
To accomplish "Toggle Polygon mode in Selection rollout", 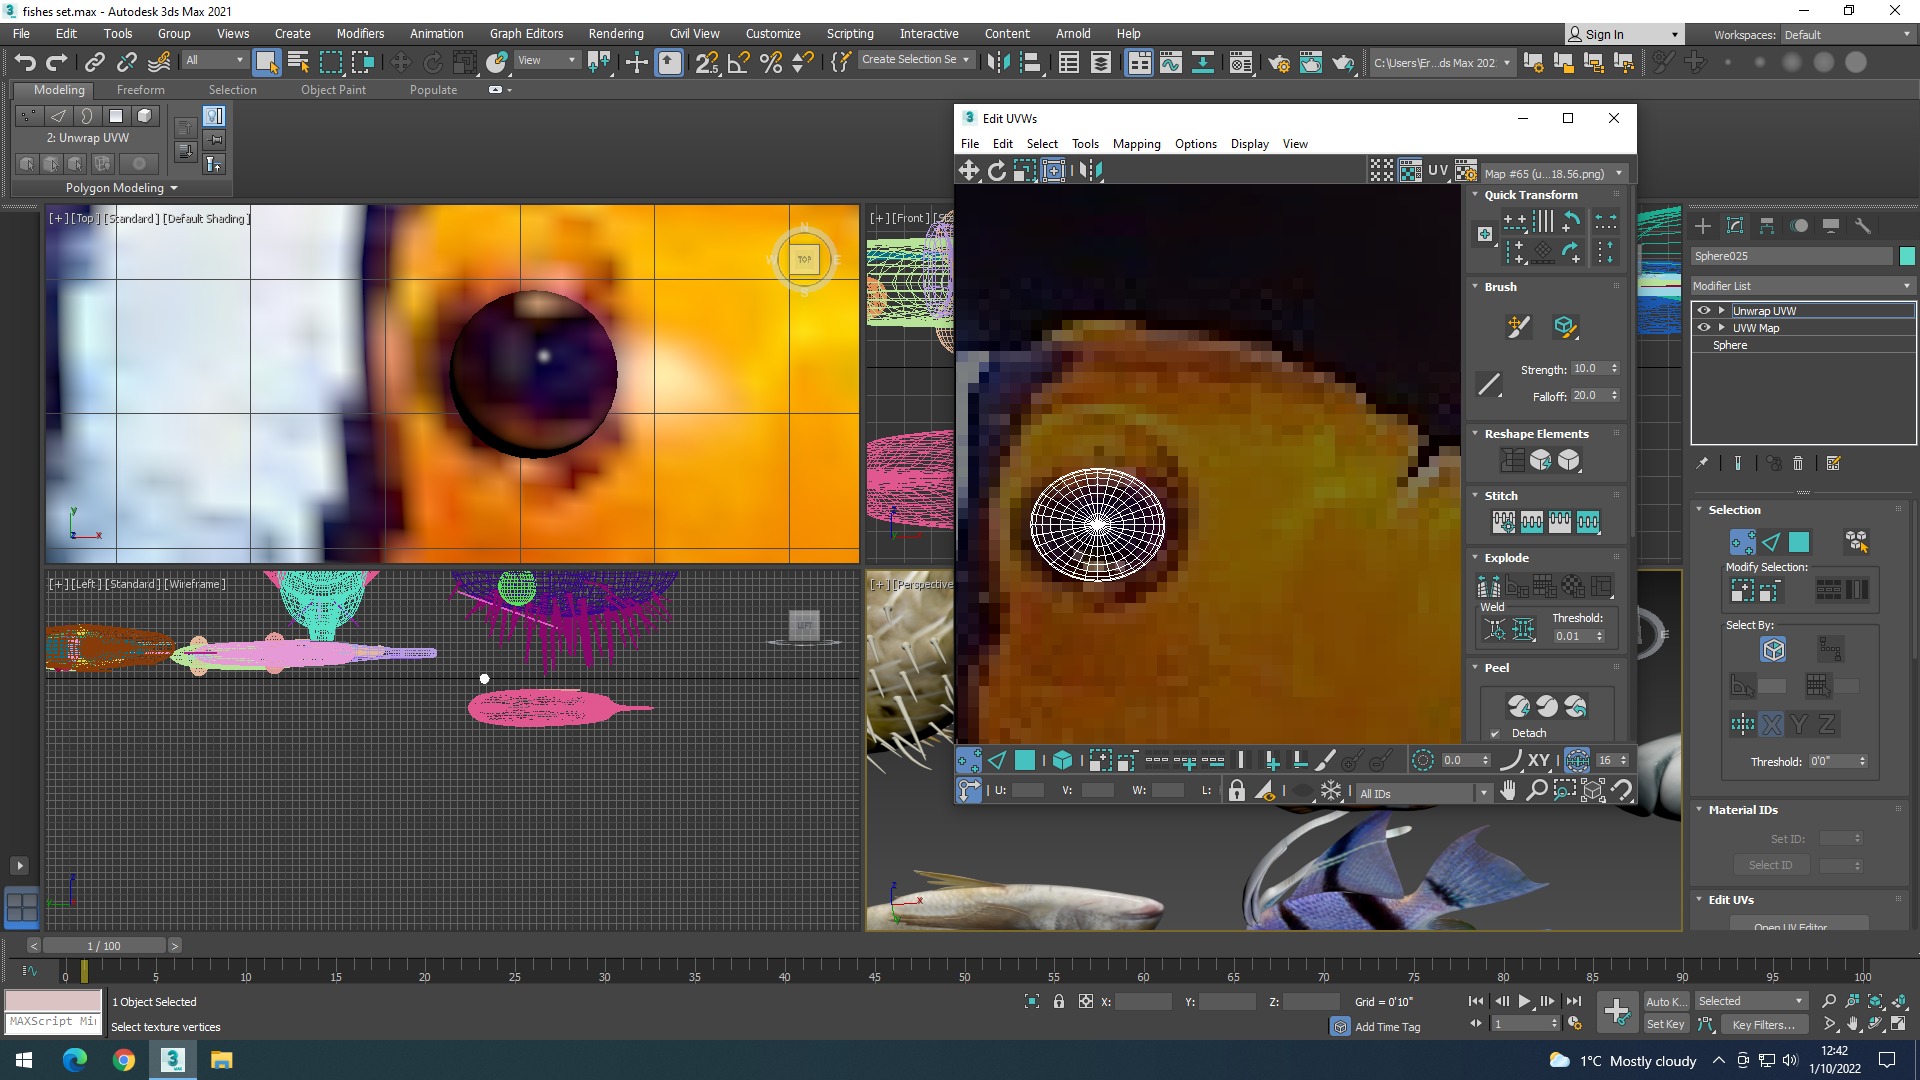I will click(1799, 542).
